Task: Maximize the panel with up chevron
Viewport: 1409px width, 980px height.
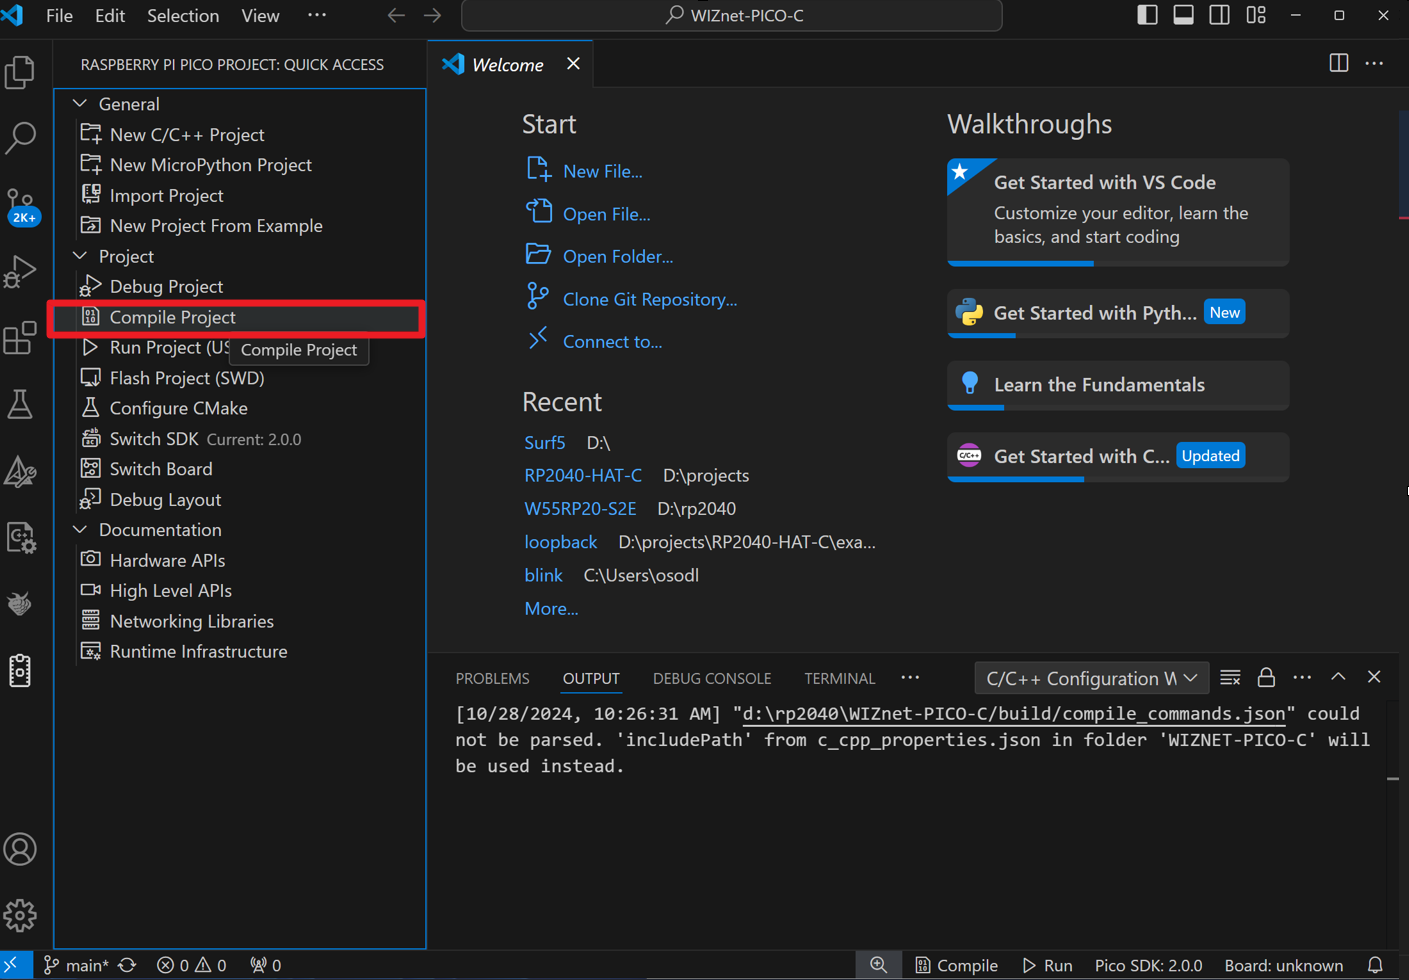Action: pyautogui.click(x=1338, y=678)
